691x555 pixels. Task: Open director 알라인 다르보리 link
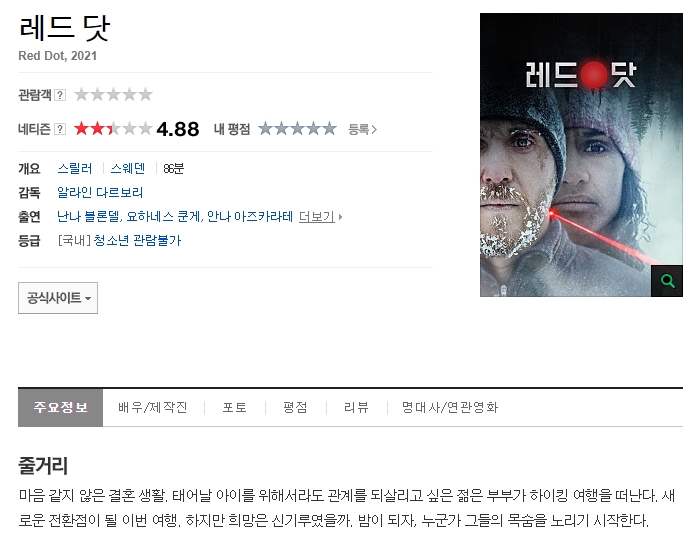(x=100, y=193)
